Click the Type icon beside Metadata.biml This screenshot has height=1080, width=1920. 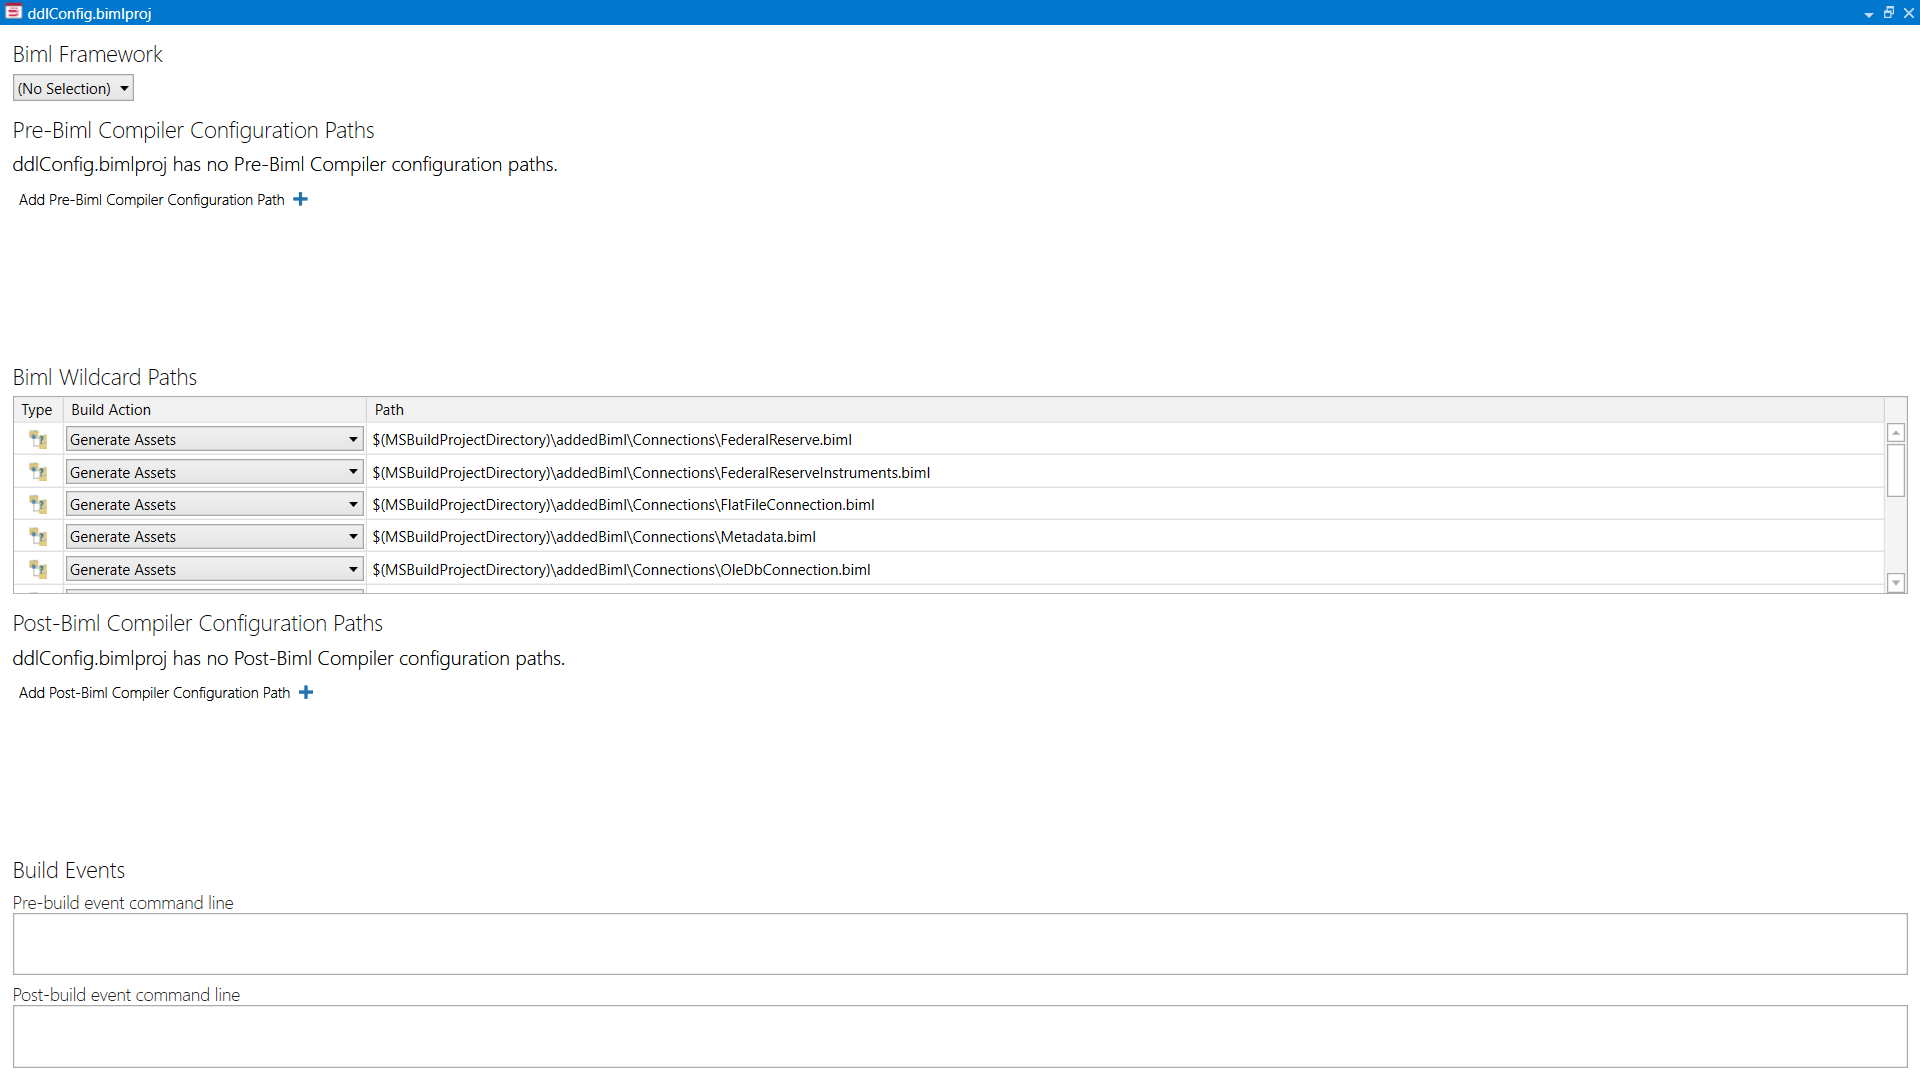pyautogui.click(x=38, y=536)
